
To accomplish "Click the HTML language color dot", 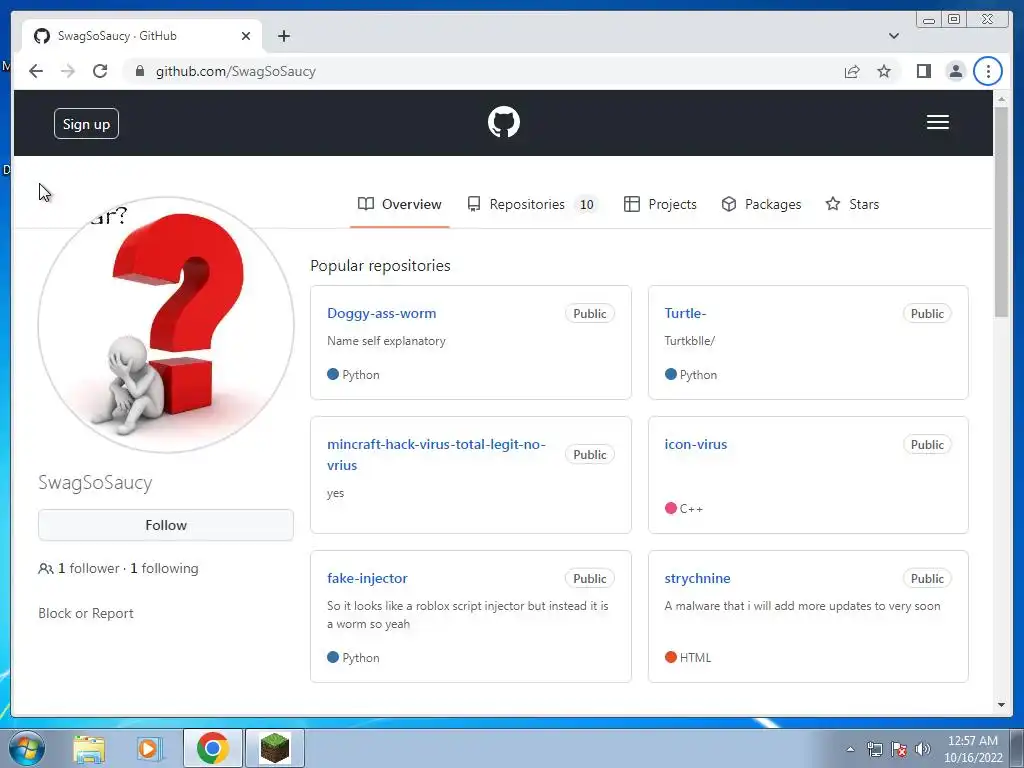I will (670, 657).
